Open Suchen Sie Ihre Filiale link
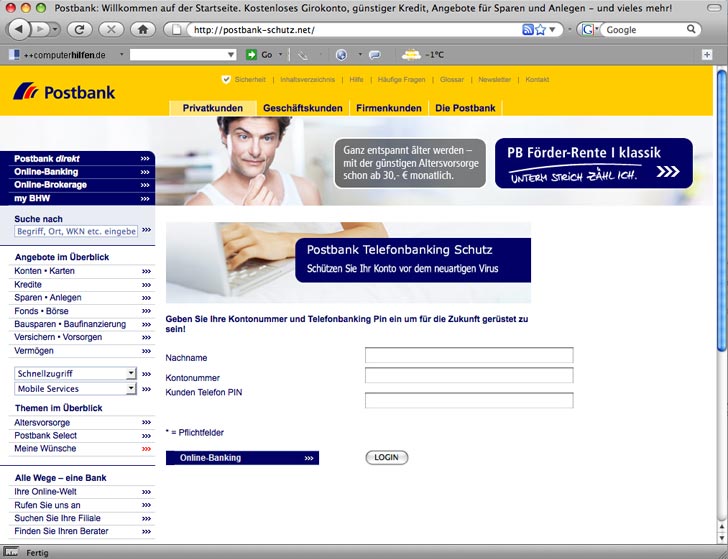This screenshot has height=559, width=728. pyautogui.click(x=58, y=518)
